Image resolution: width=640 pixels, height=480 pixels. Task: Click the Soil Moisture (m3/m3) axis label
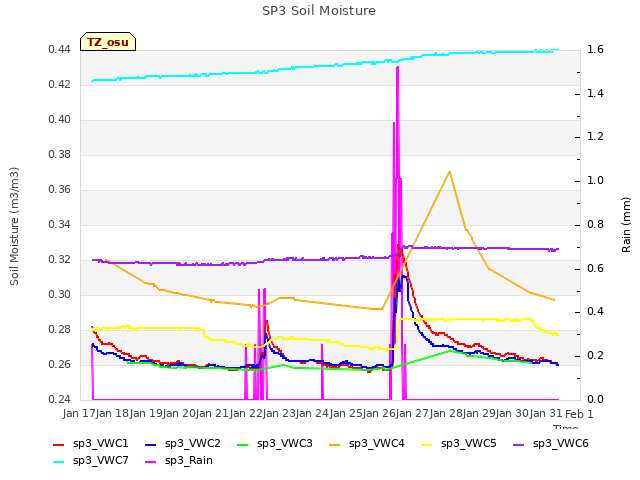(x=14, y=226)
